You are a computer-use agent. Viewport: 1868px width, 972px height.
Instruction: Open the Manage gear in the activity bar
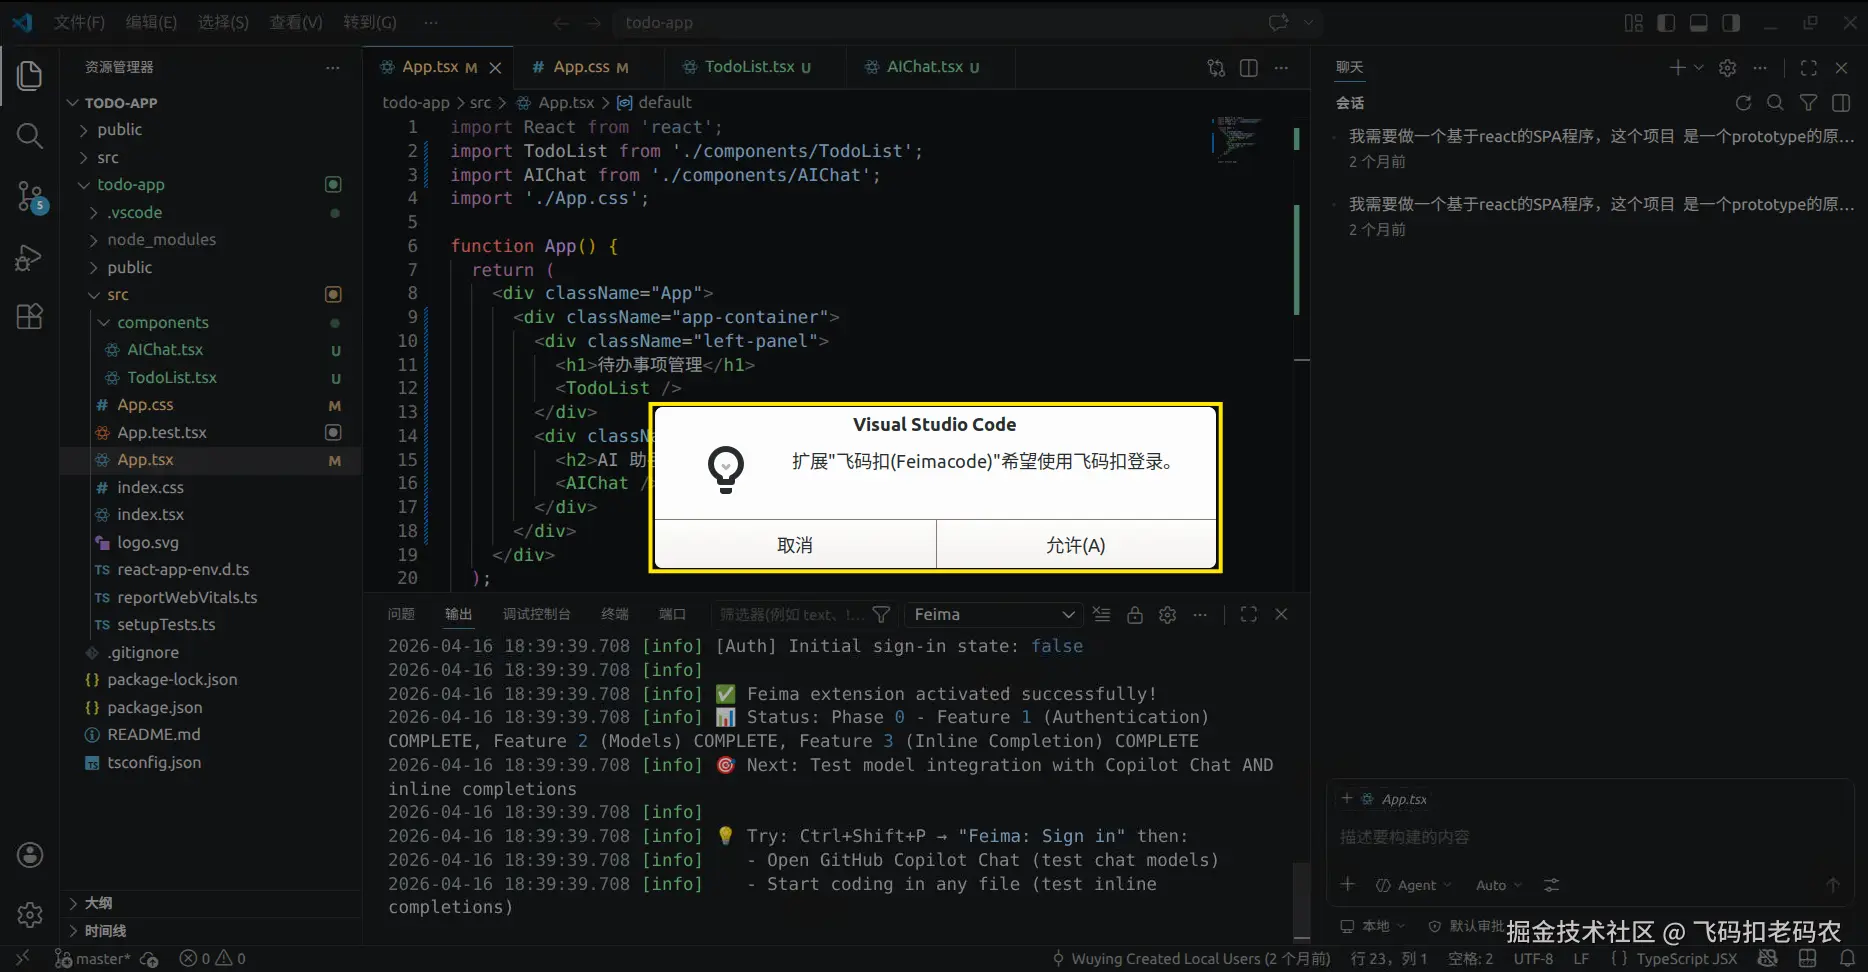pos(30,914)
